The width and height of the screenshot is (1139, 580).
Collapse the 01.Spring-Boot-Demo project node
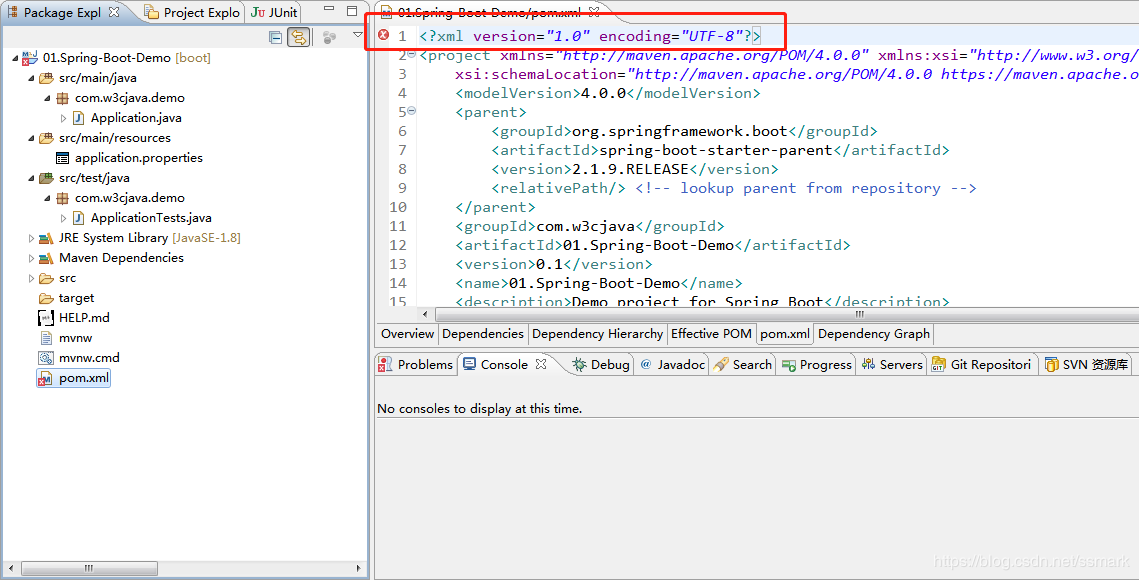coord(15,58)
